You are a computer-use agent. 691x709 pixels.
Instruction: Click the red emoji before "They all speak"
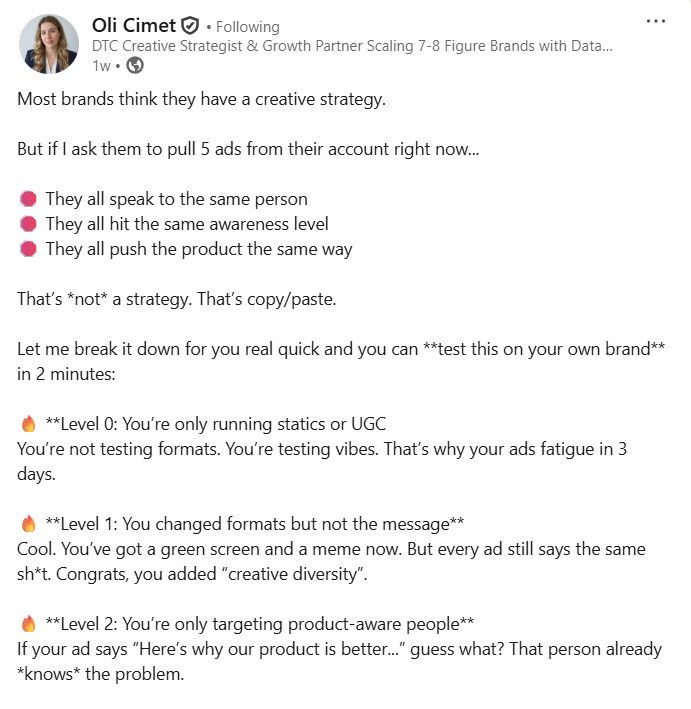pos(28,199)
